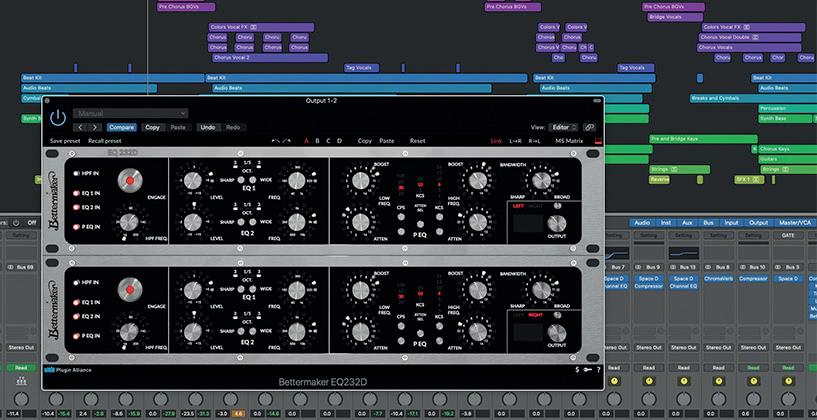This screenshot has width=817, height=420.
Task: Click the link chain icon beside Editor
Action: (589, 127)
